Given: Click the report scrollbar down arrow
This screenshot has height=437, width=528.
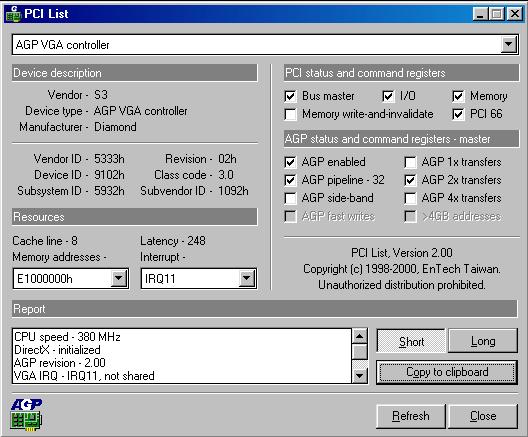Looking at the screenshot, I should coord(360,375).
